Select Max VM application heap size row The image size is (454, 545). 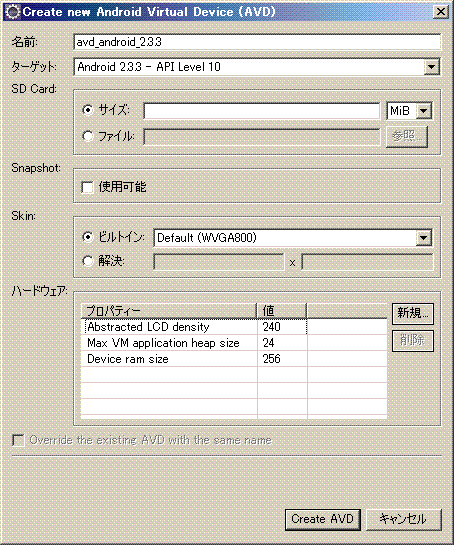234,343
